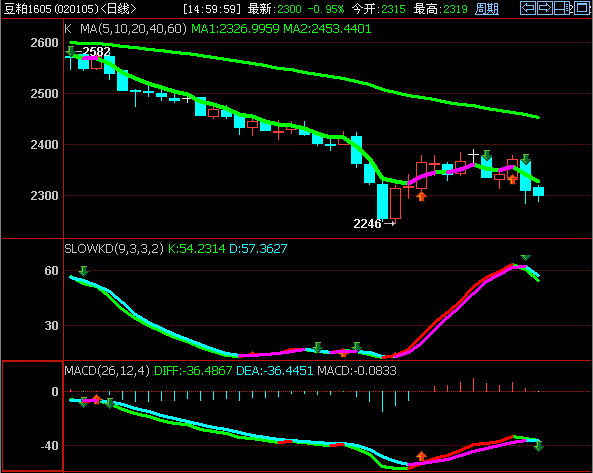This screenshot has height=473, width=593.
Task: Click the 2582 high price marker
Action: point(96,51)
